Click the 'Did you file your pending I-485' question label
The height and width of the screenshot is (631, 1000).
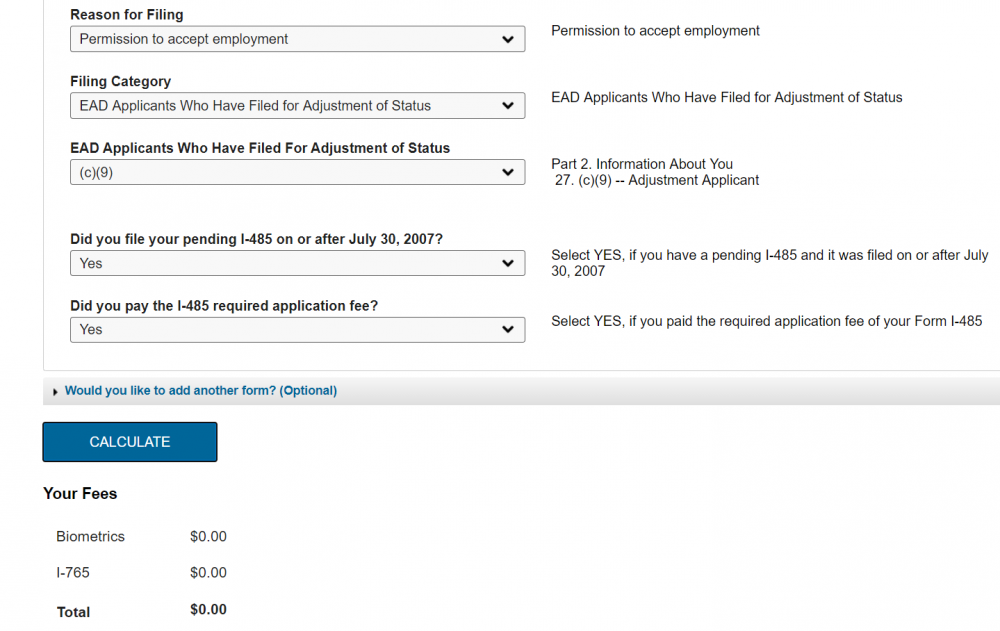[x=256, y=239]
